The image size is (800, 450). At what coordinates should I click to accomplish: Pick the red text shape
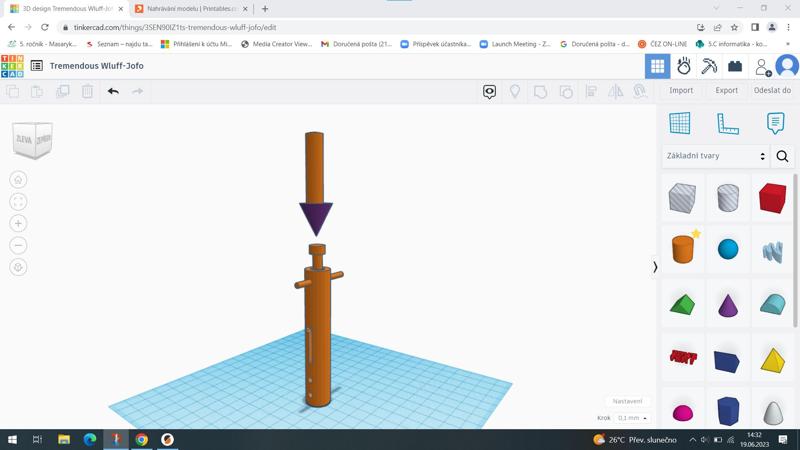(683, 357)
